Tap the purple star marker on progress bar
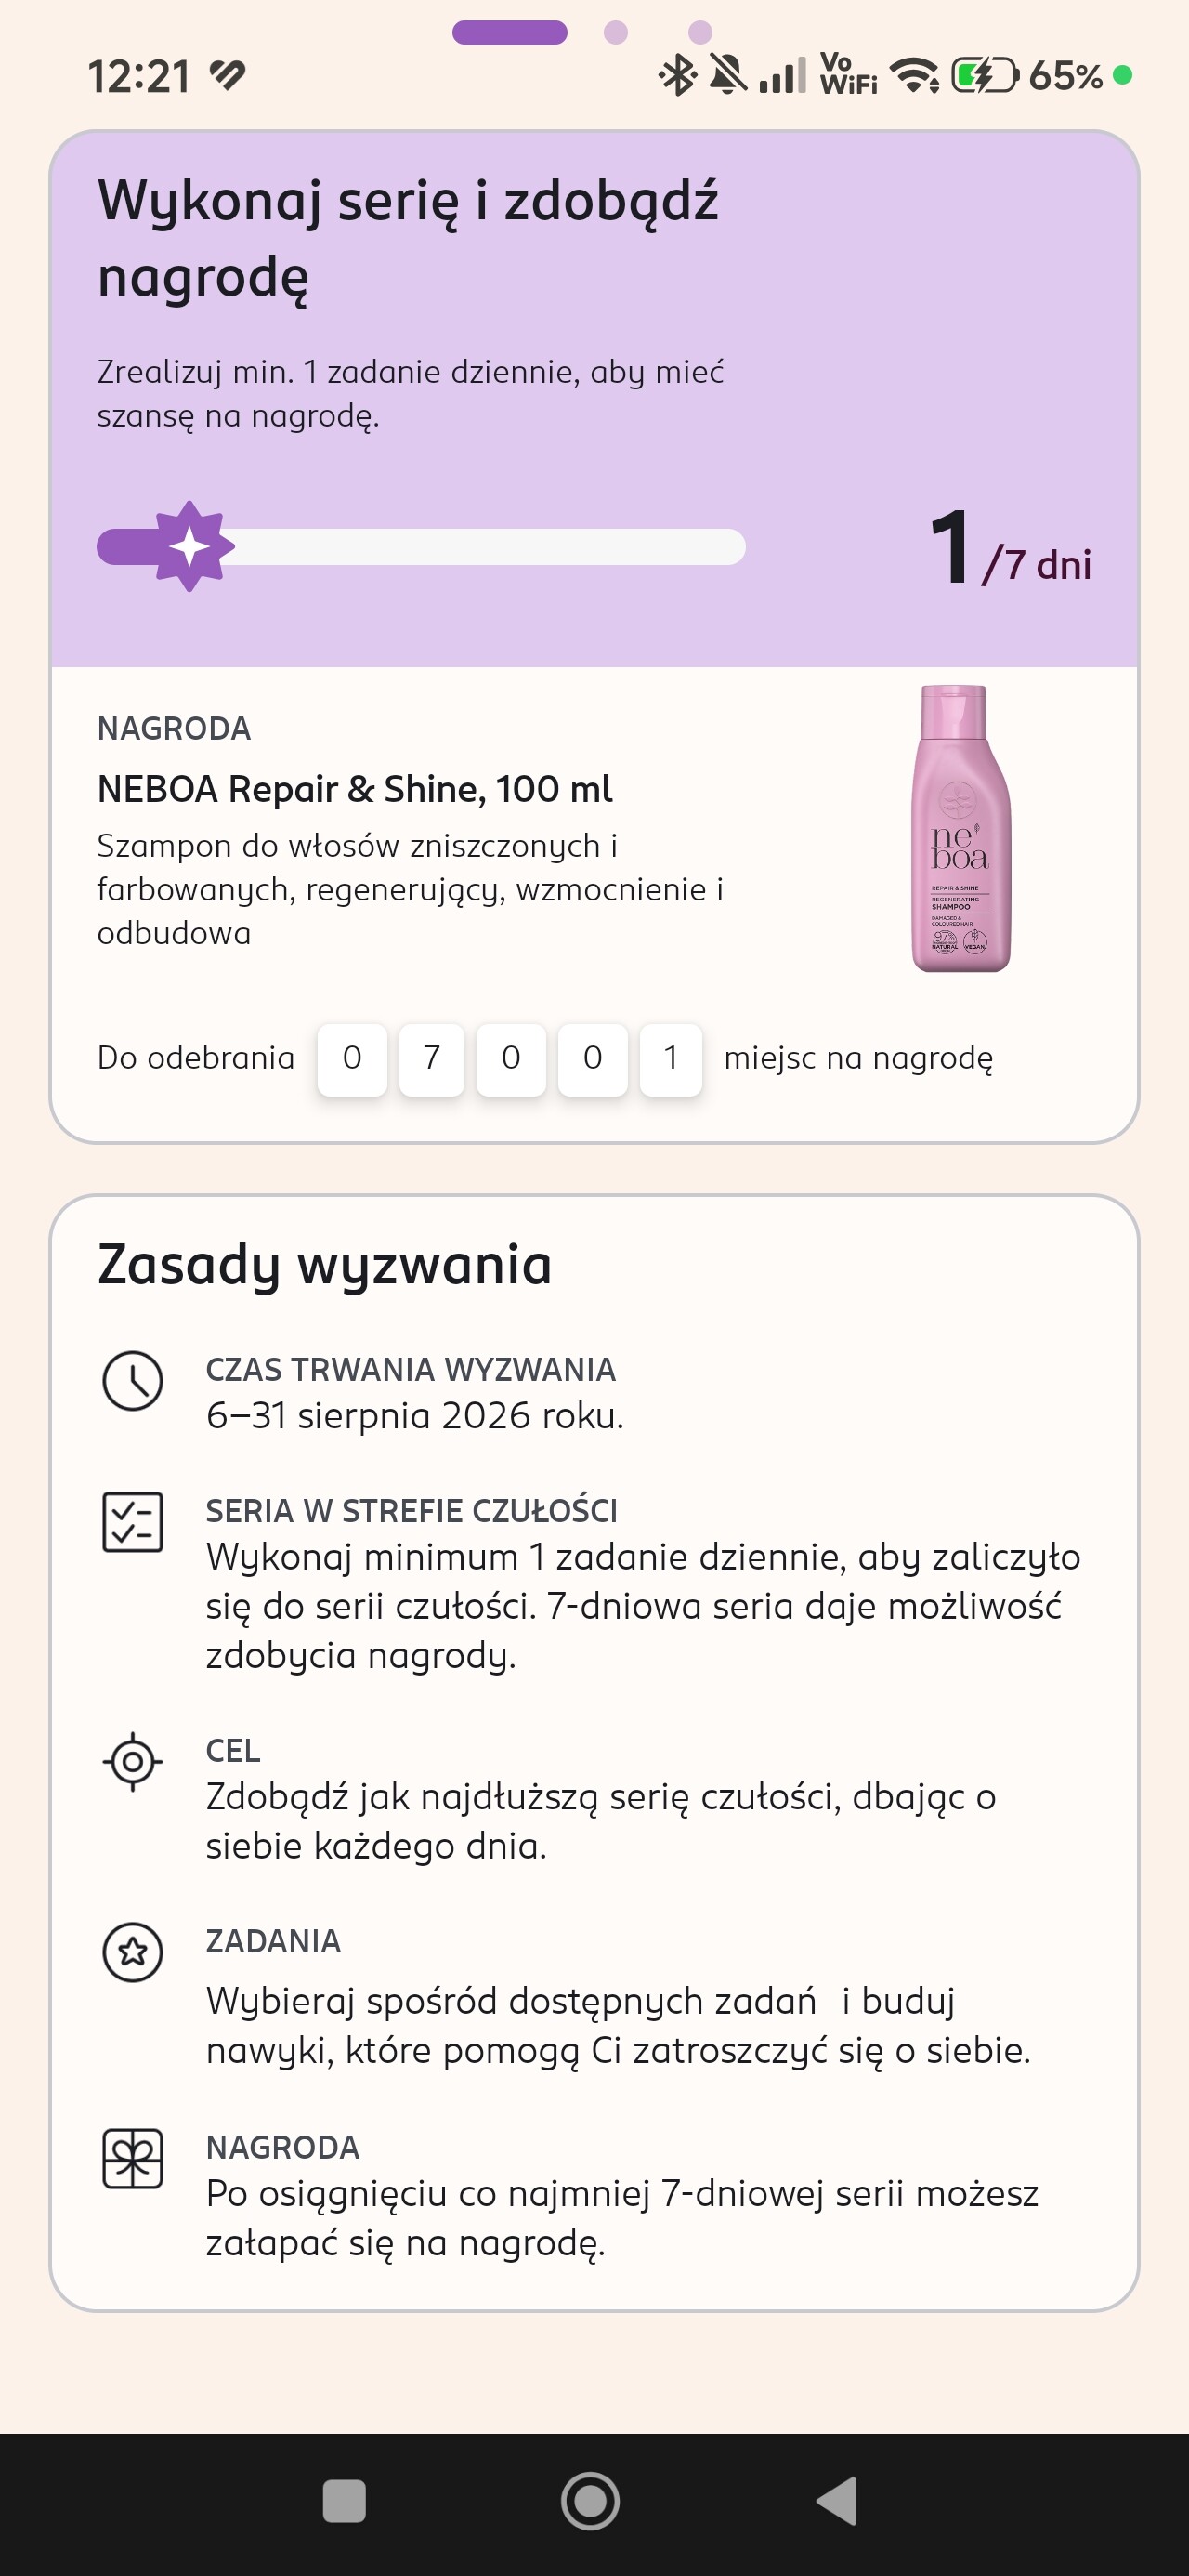The width and height of the screenshot is (1189, 2576). pyautogui.click(x=190, y=546)
